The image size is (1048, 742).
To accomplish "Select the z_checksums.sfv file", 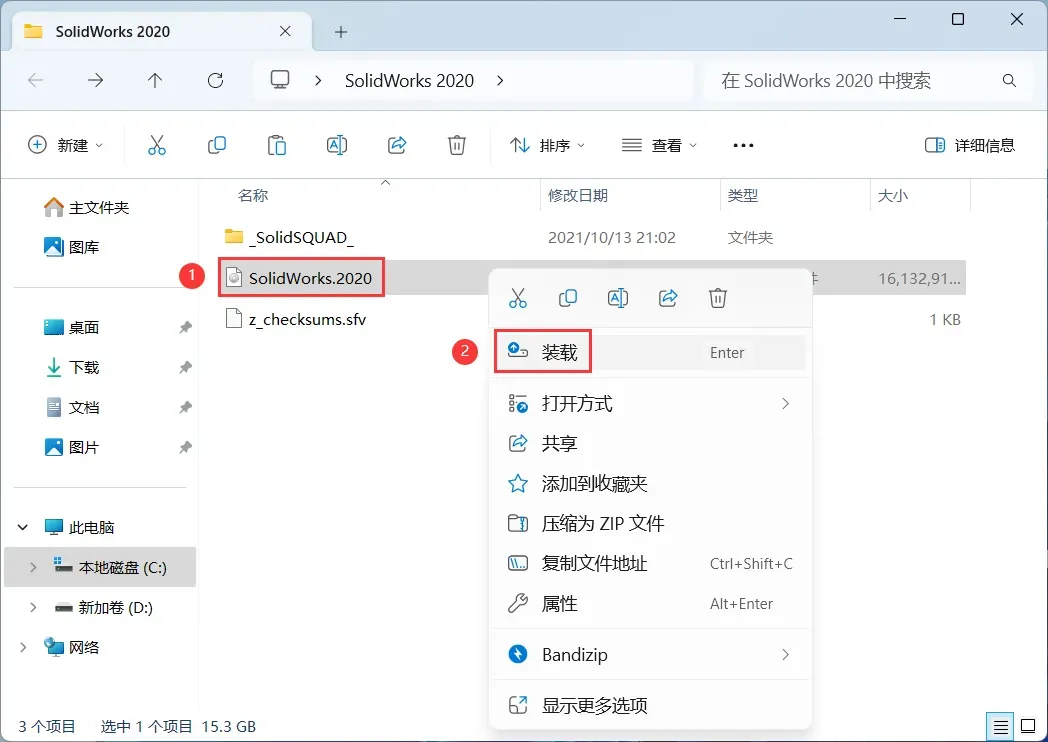I will pyautogui.click(x=296, y=319).
